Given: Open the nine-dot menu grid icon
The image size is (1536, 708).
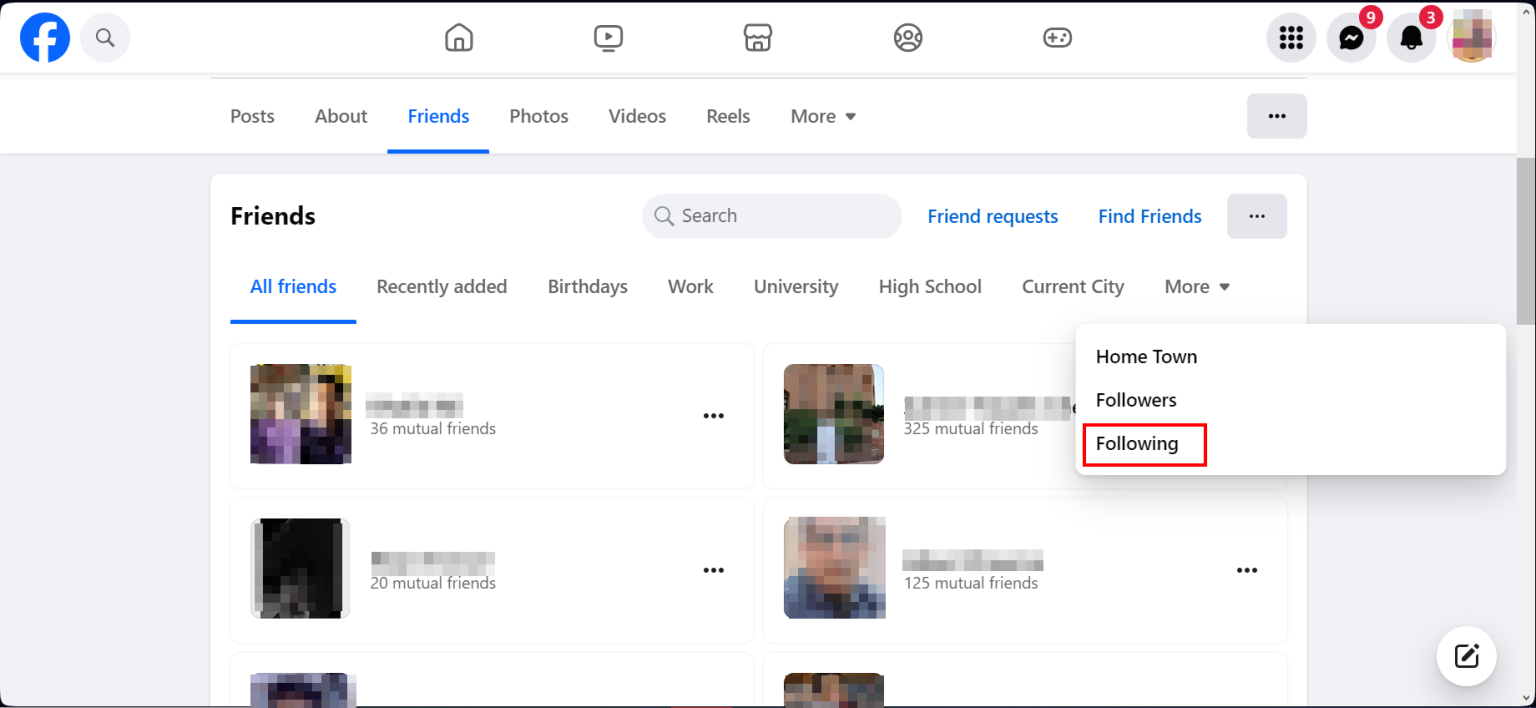Looking at the screenshot, I should [1291, 38].
